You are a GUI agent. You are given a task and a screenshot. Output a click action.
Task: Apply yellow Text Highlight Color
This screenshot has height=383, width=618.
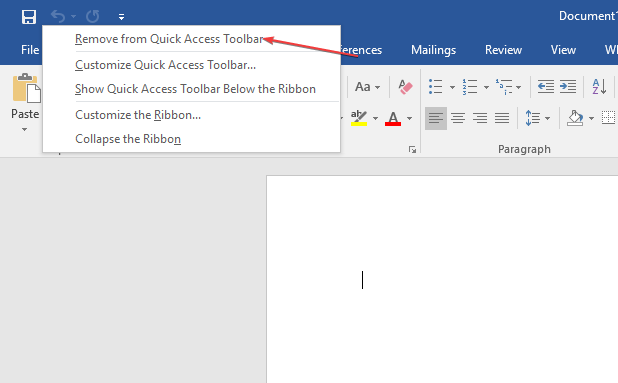pyautogui.click(x=359, y=118)
